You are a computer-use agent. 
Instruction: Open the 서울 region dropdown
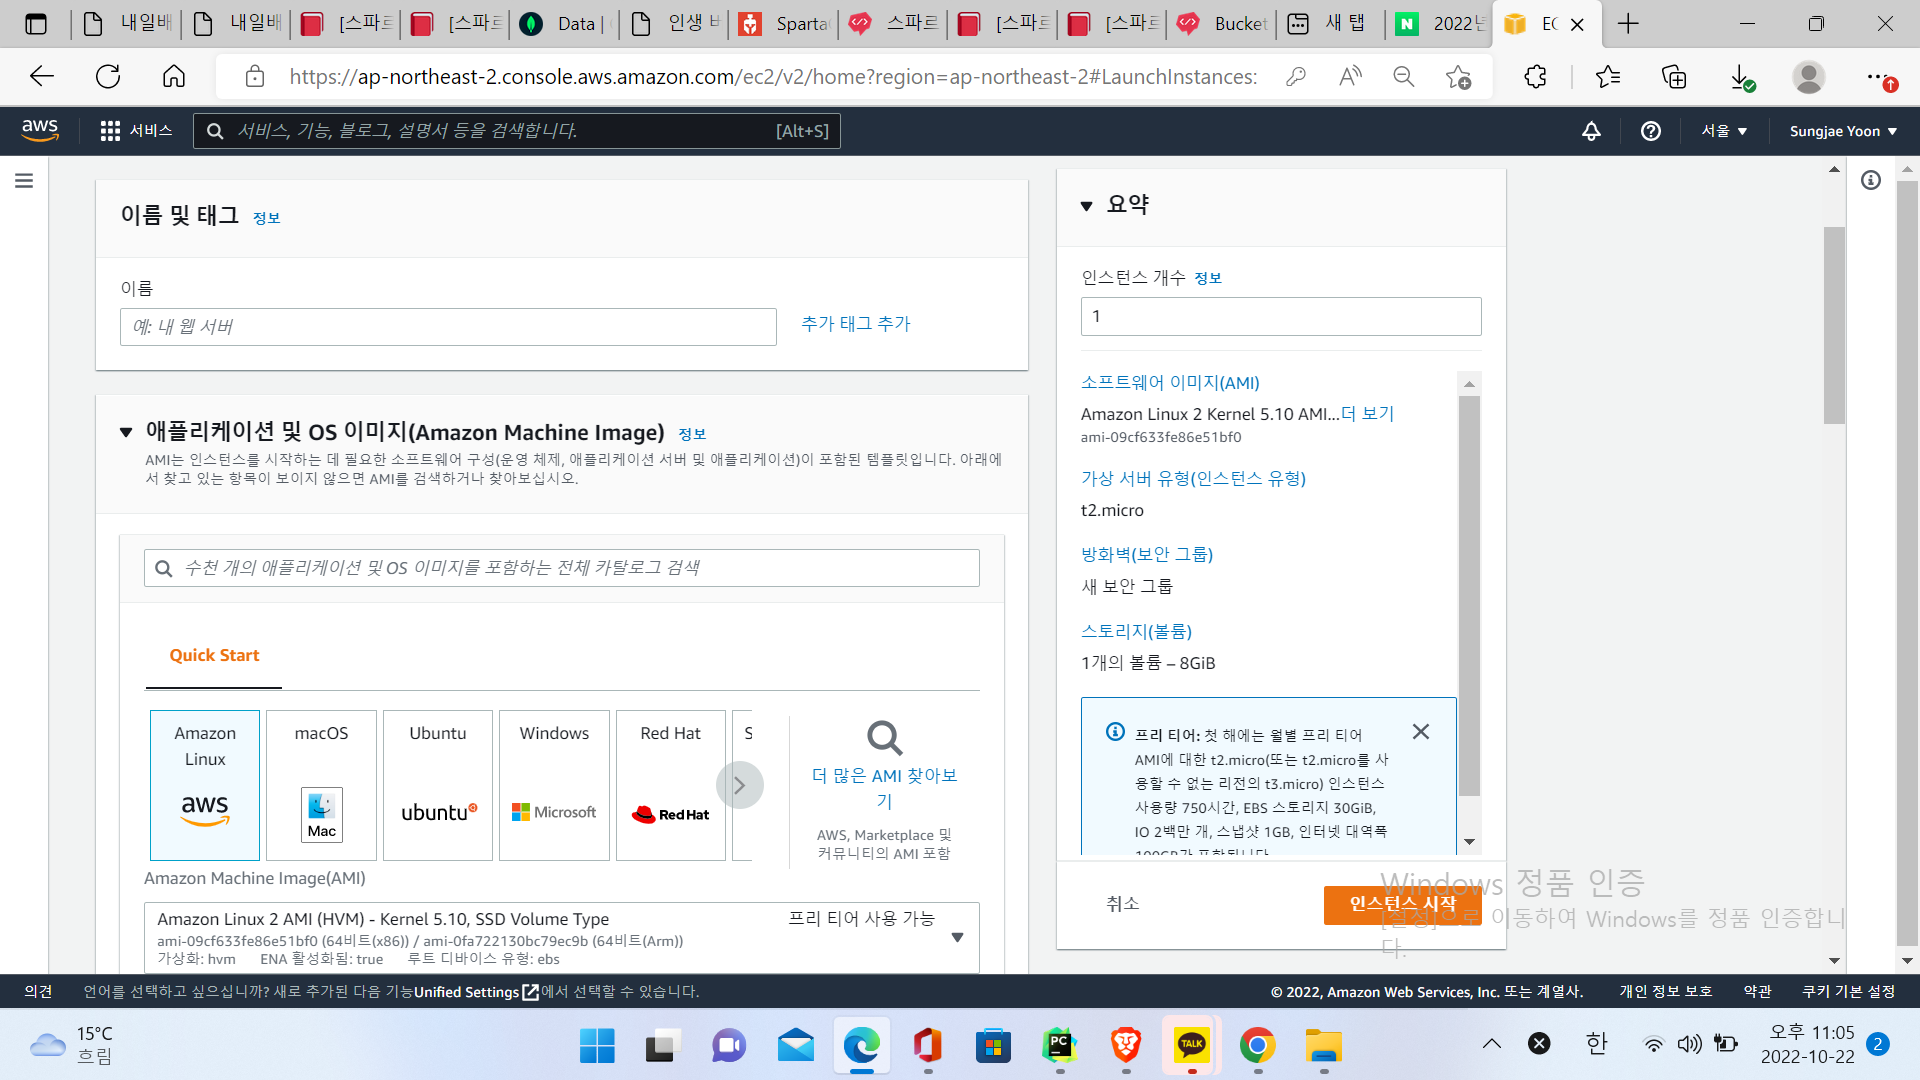coord(1724,131)
